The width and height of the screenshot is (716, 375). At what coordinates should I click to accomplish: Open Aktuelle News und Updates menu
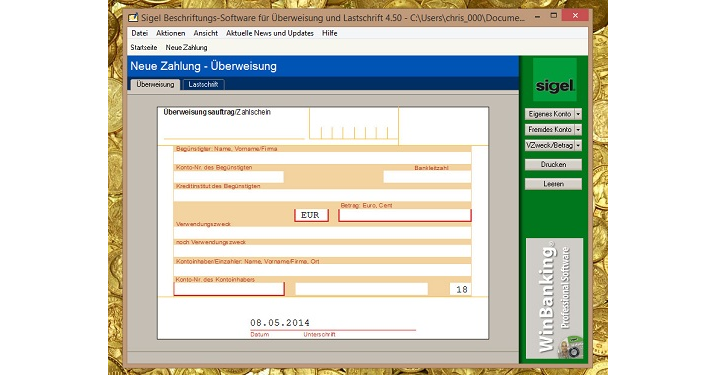click(x=269, y=33)
